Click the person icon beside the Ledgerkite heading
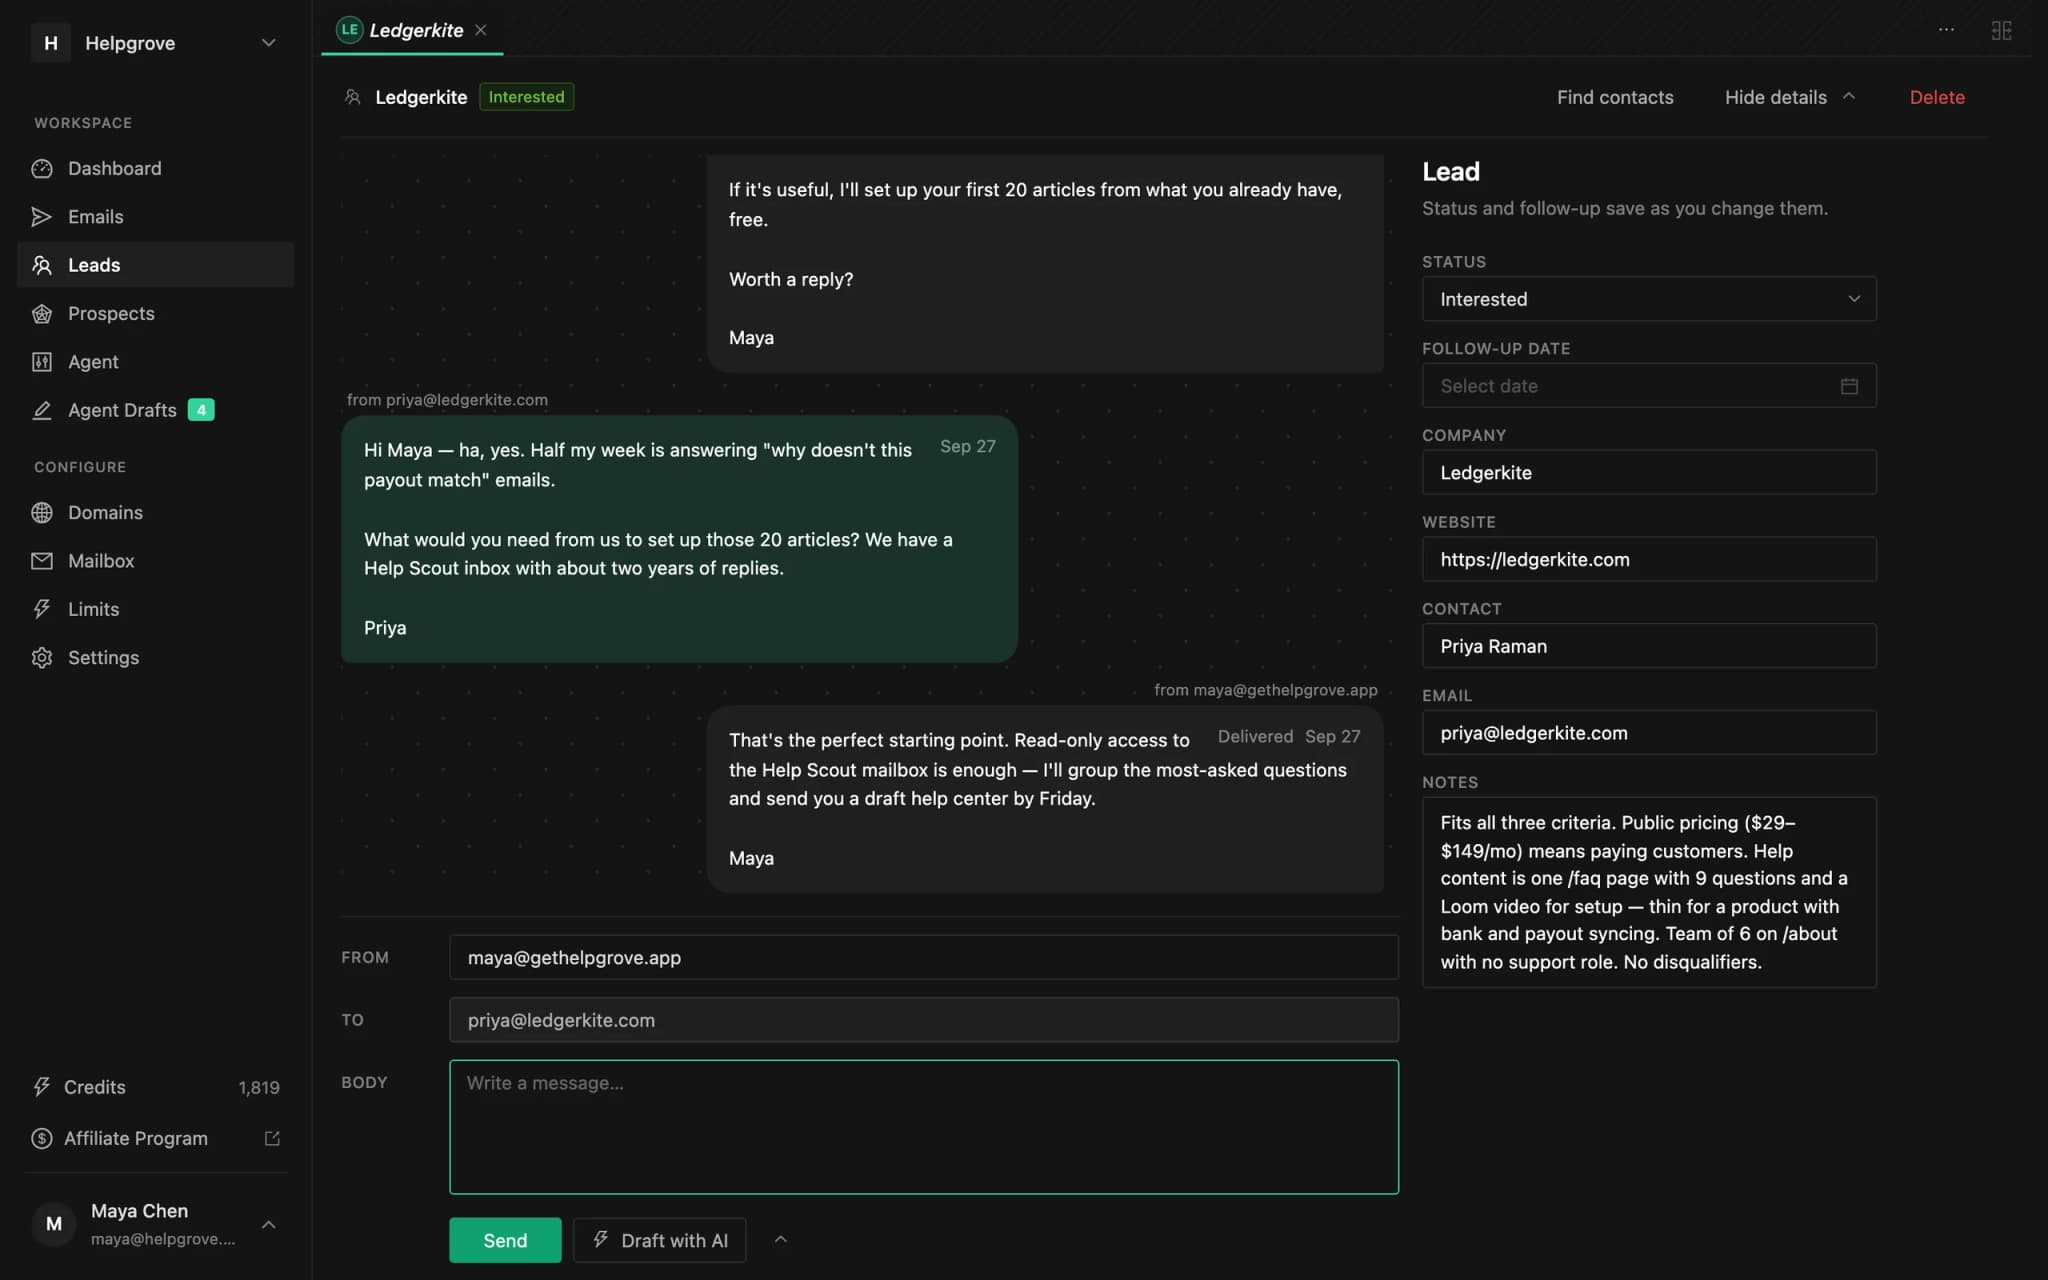The width and height of the screenshot is (2048, 1280). point(352,97)
